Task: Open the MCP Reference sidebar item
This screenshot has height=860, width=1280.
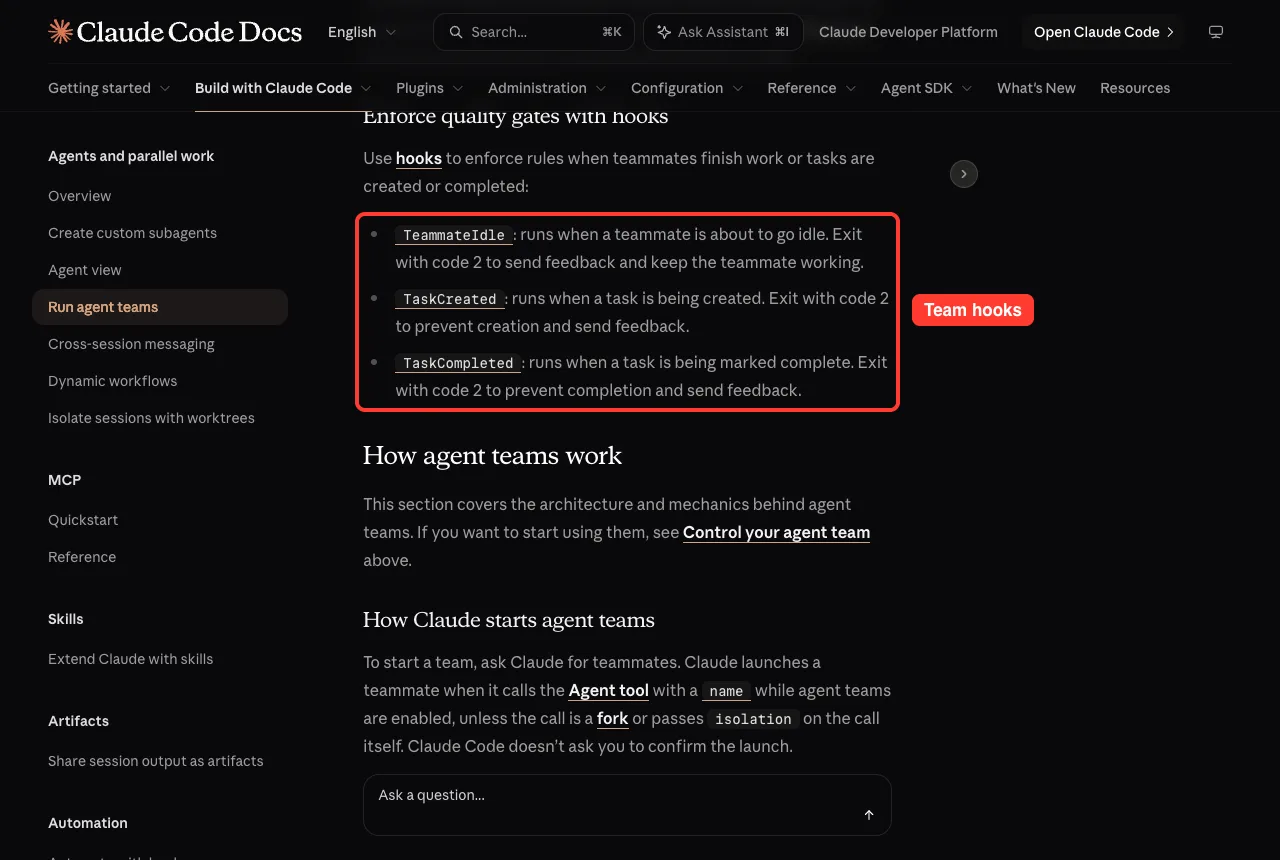Action: pos(82,557)
